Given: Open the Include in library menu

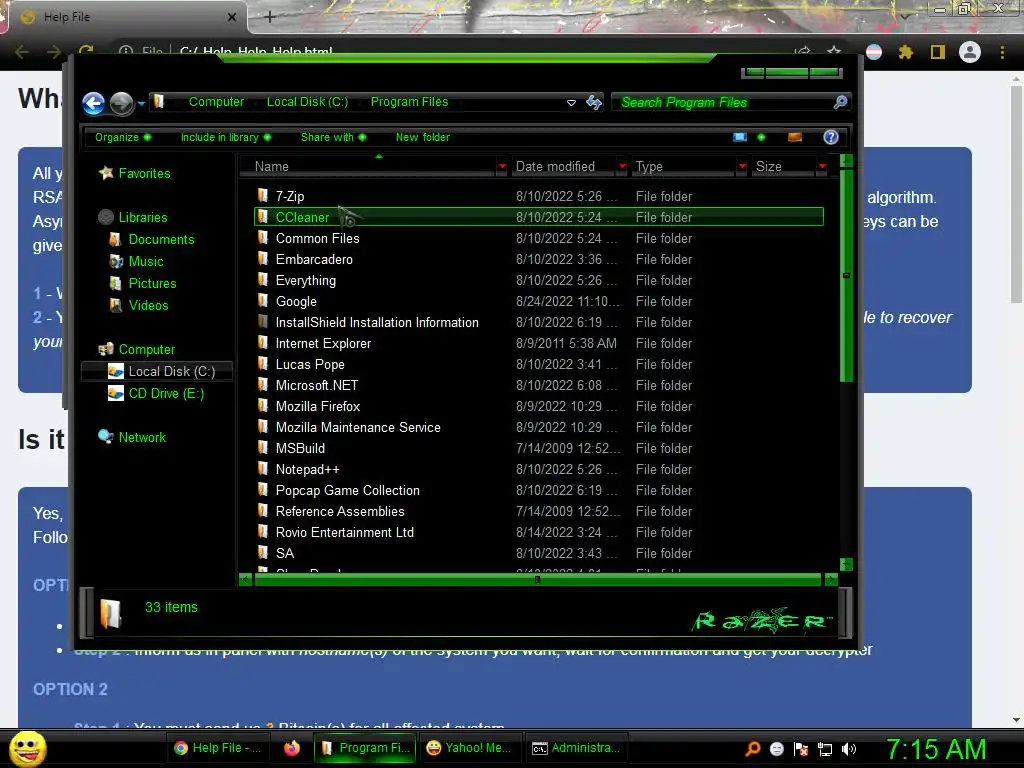Looking at the screenshot, I should pyautogui.click(x=225, y=137).
